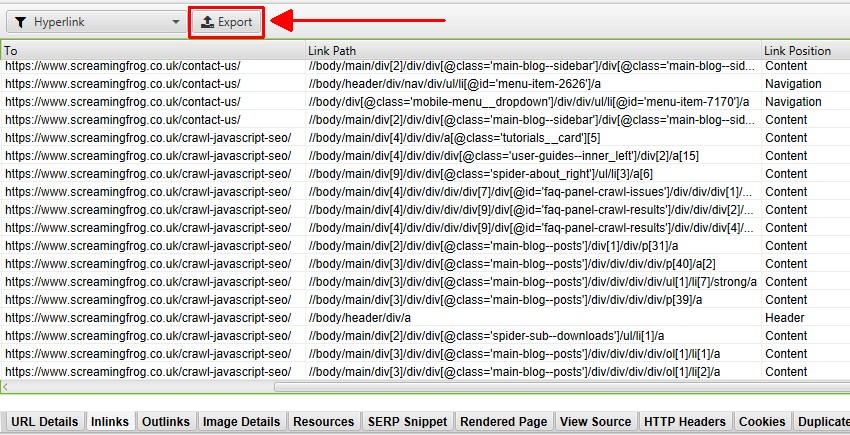Click crawl-javascript-seo URL in the Header row

148,317
